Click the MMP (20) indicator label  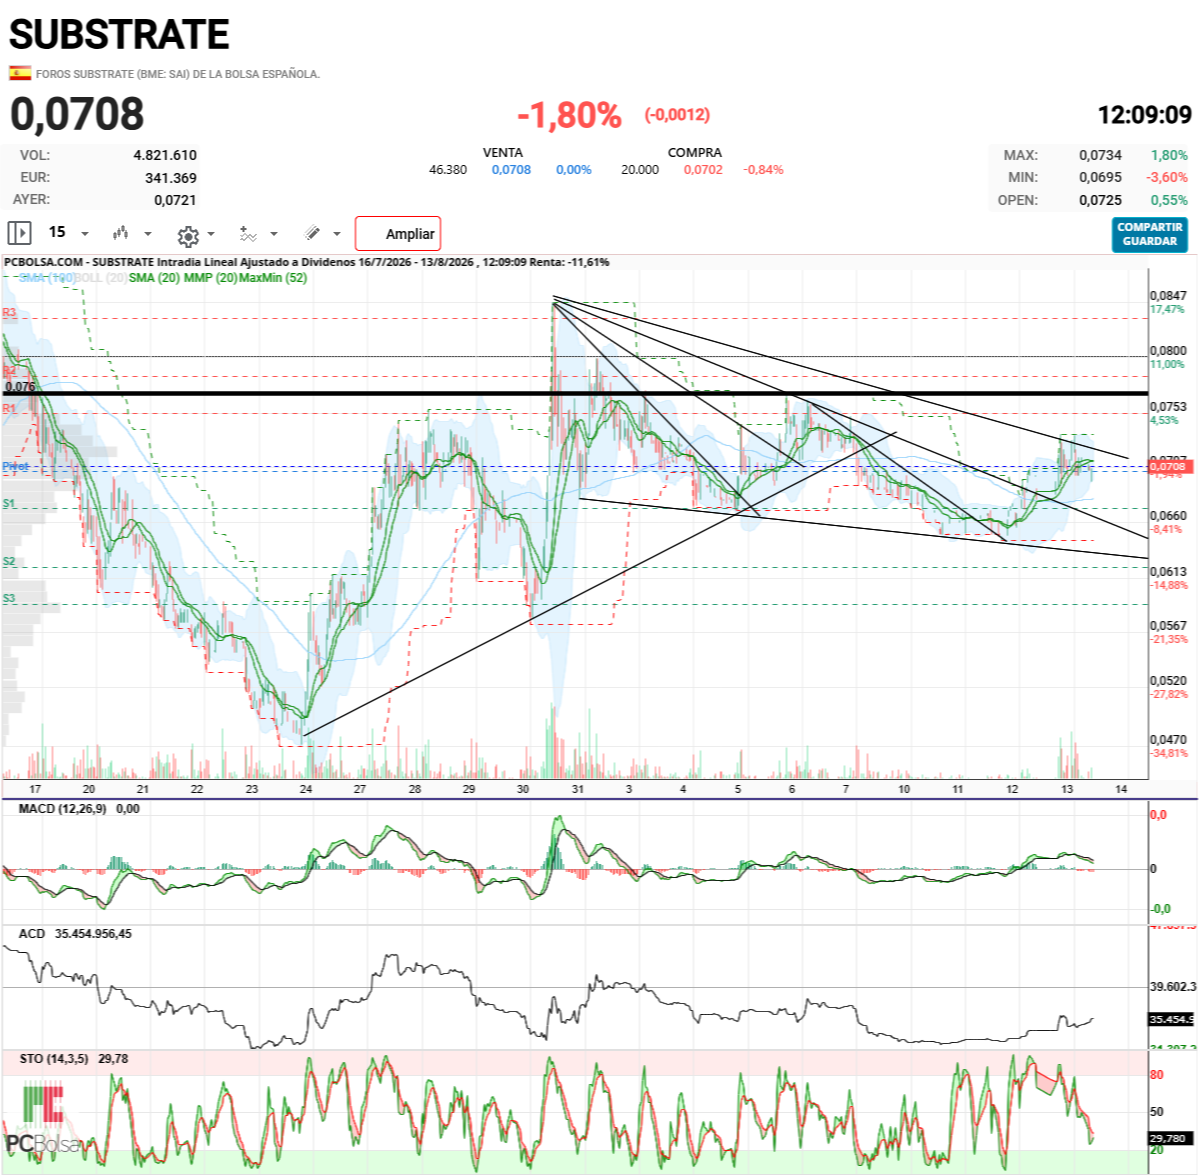(211, 278)
